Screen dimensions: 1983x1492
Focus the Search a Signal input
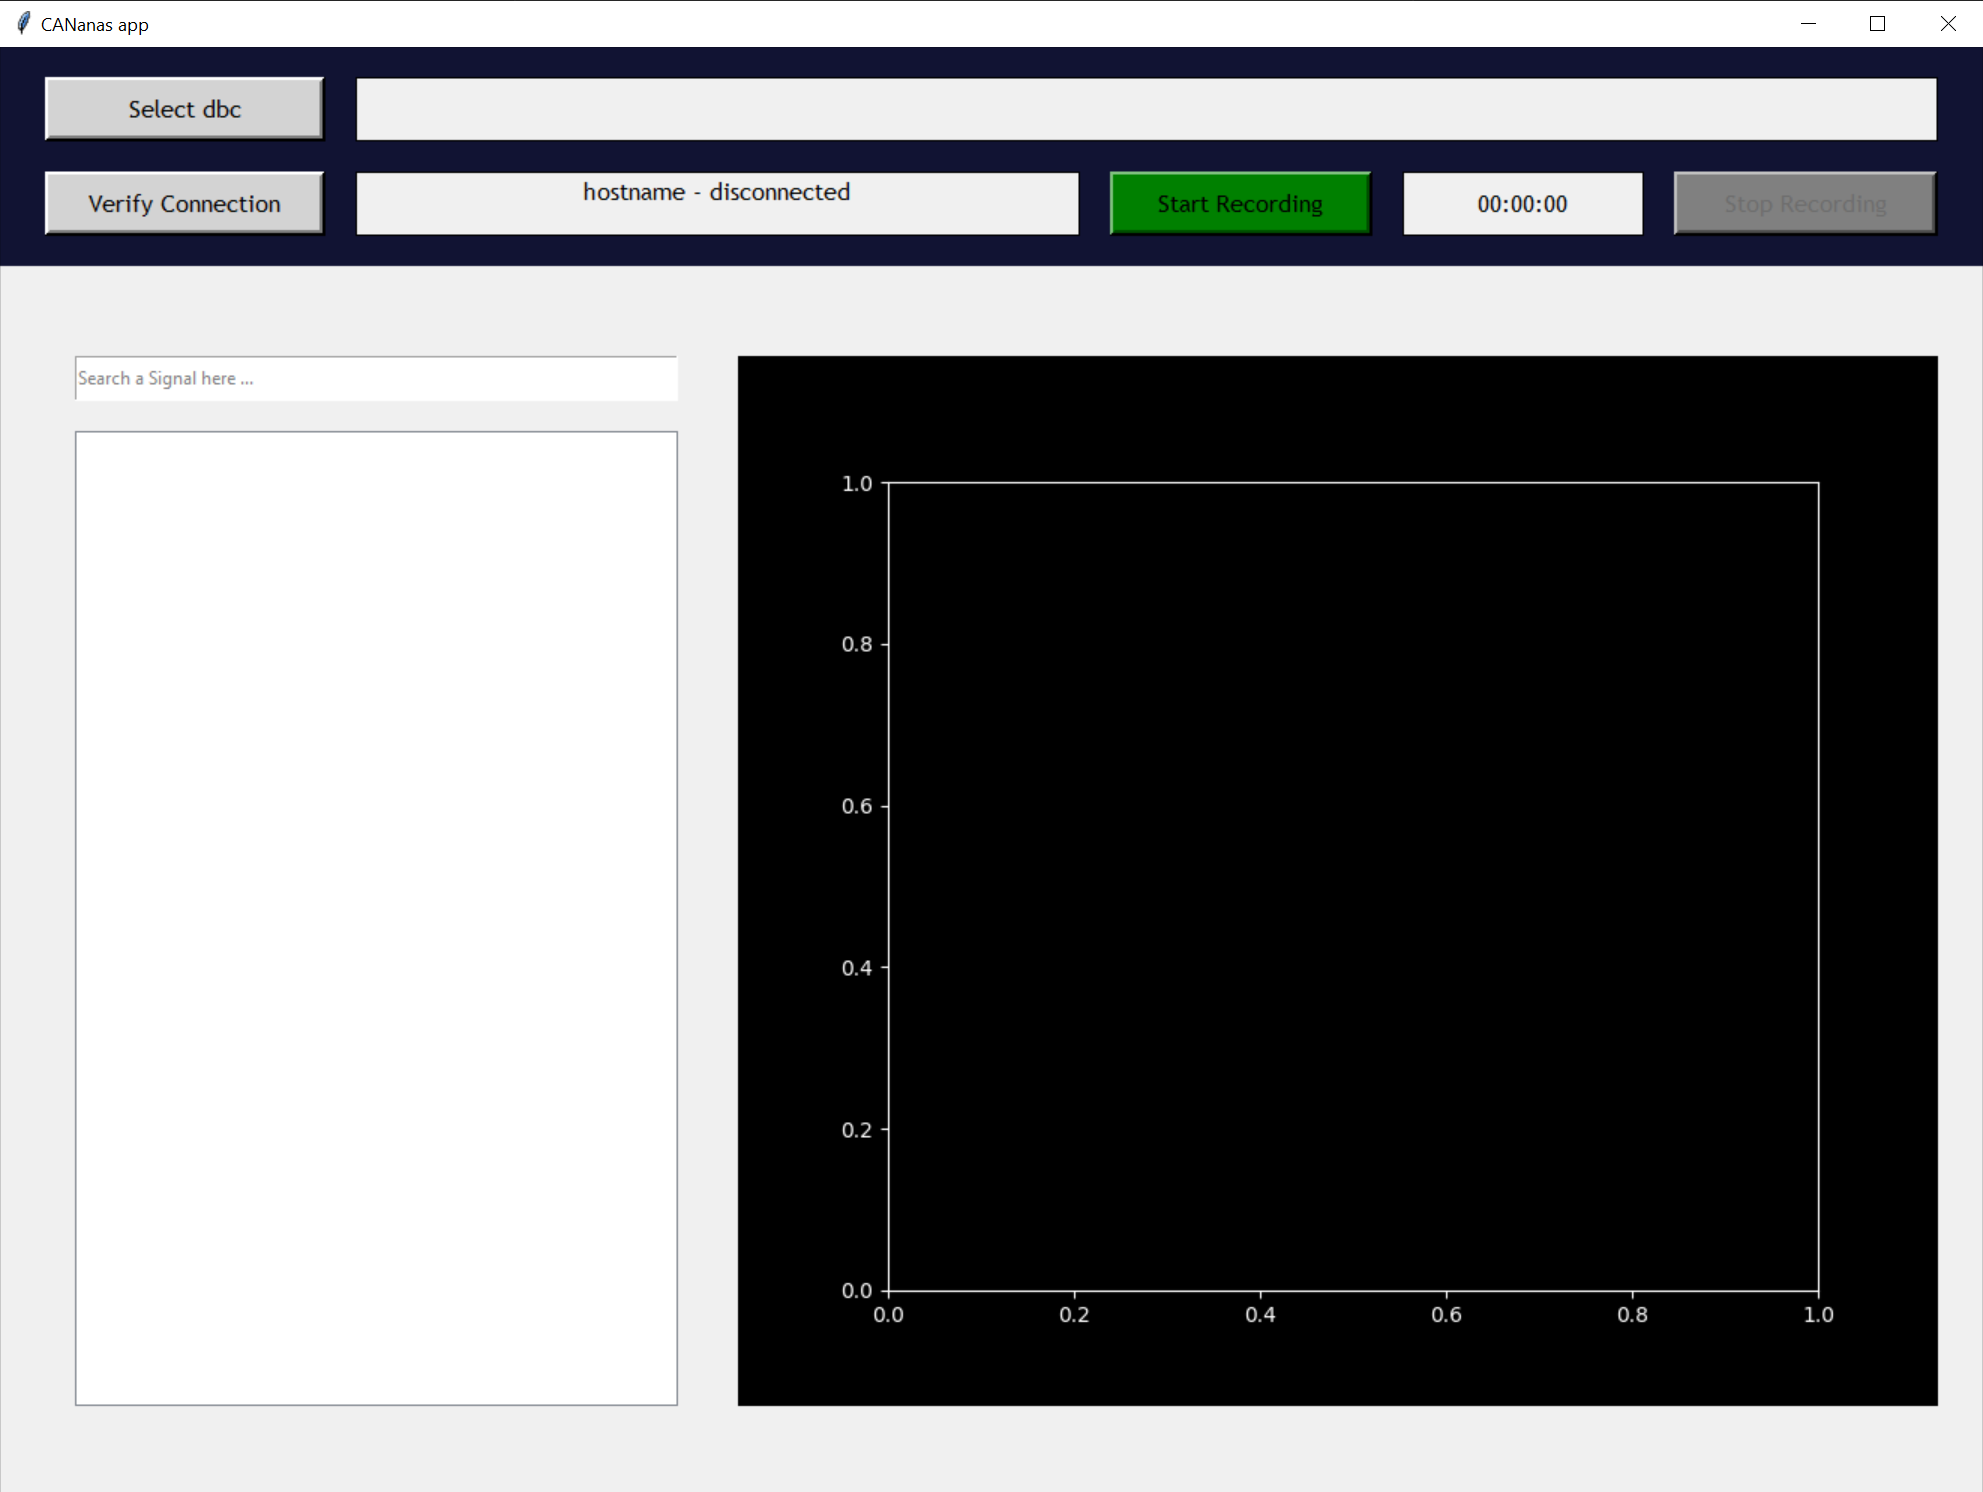[x=376, y=379]
